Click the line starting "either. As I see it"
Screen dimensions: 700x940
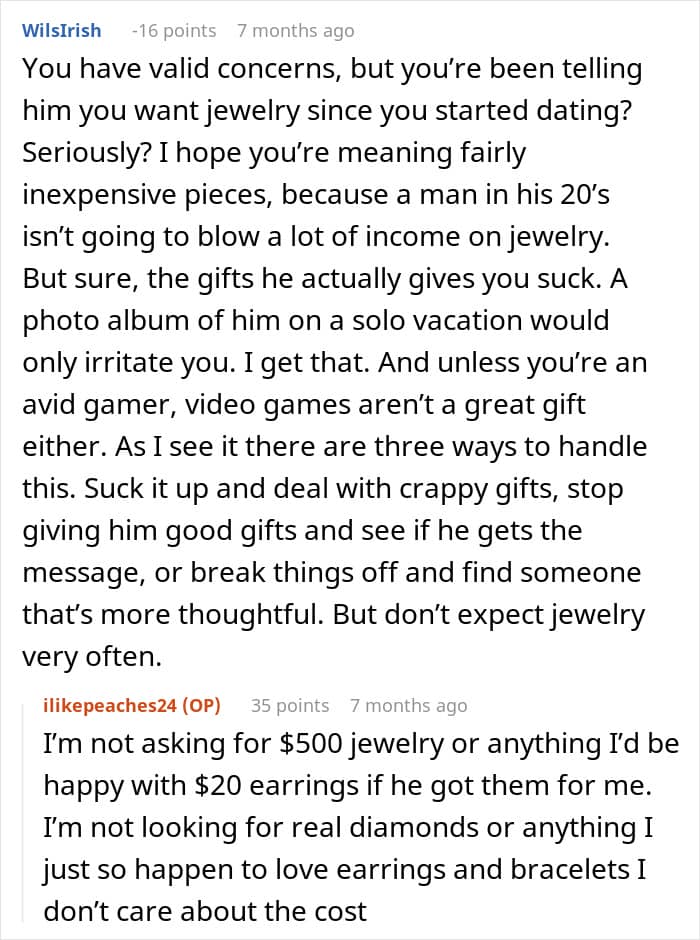334,447
